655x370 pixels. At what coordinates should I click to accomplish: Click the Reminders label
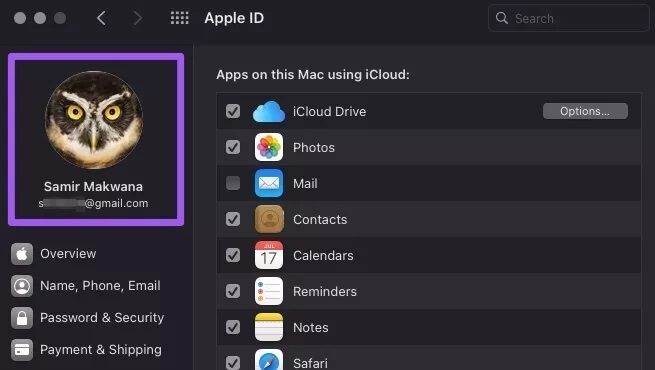click(325, 291)
